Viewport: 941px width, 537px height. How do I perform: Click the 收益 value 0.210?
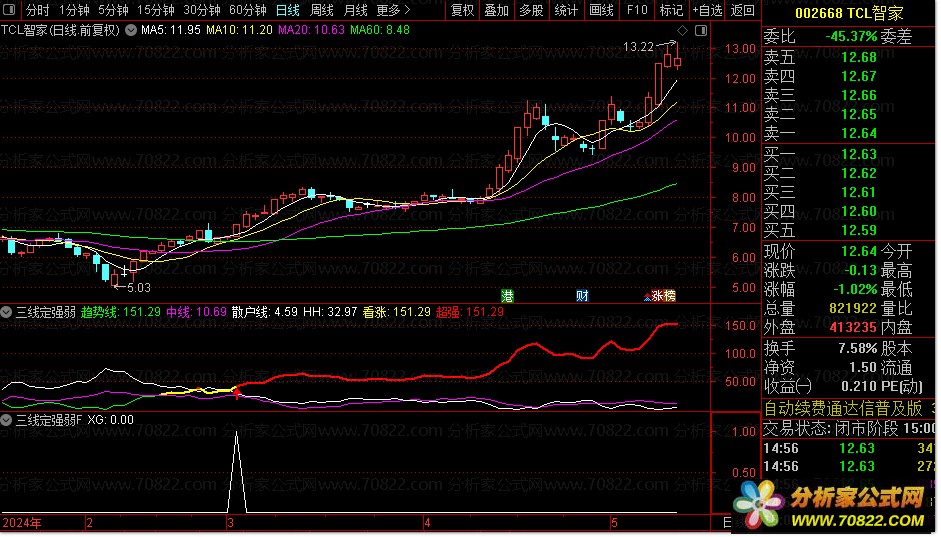859,386
